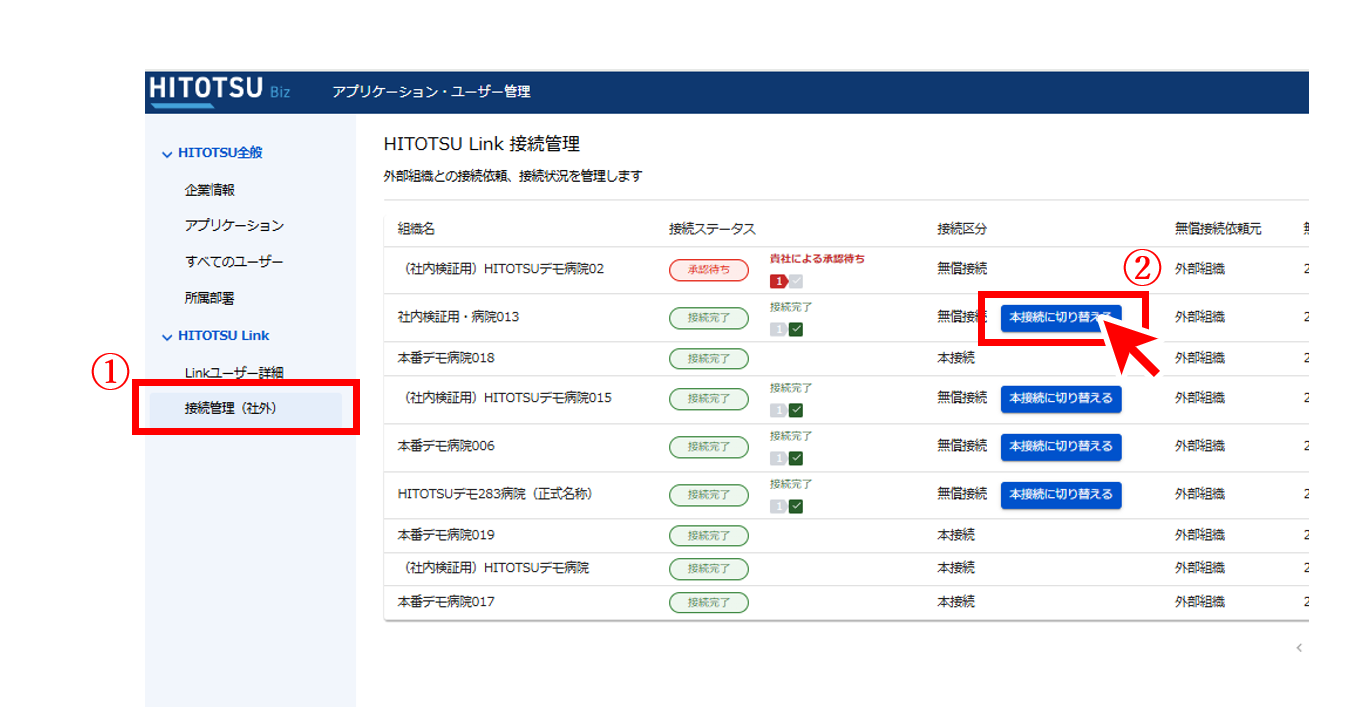Click gray checkmark for HITOTSUデモ病院02 row
Screen dimensions: 1351x718
pyautogui.click(x=796, y=282)
